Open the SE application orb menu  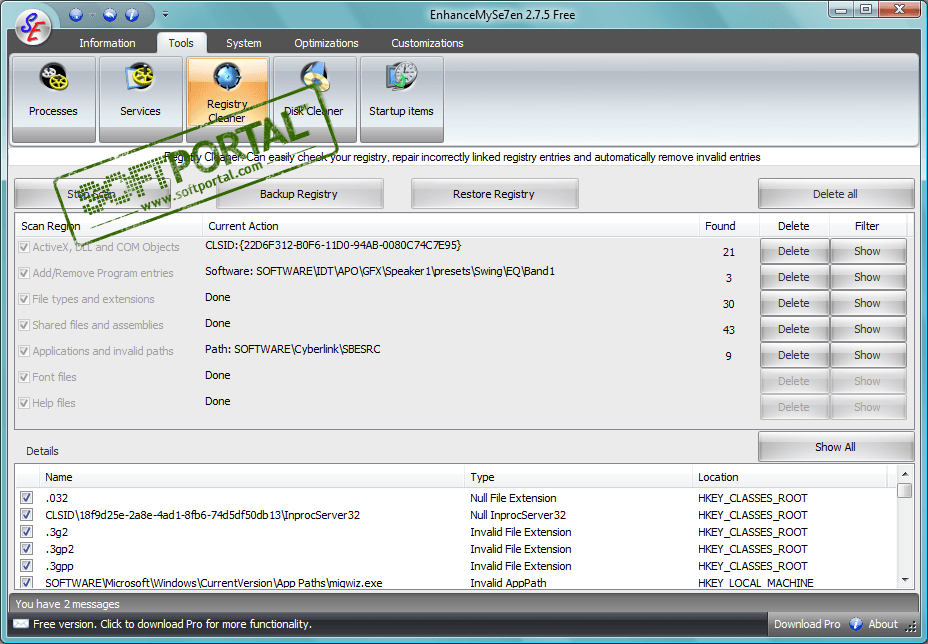point(34,27)
